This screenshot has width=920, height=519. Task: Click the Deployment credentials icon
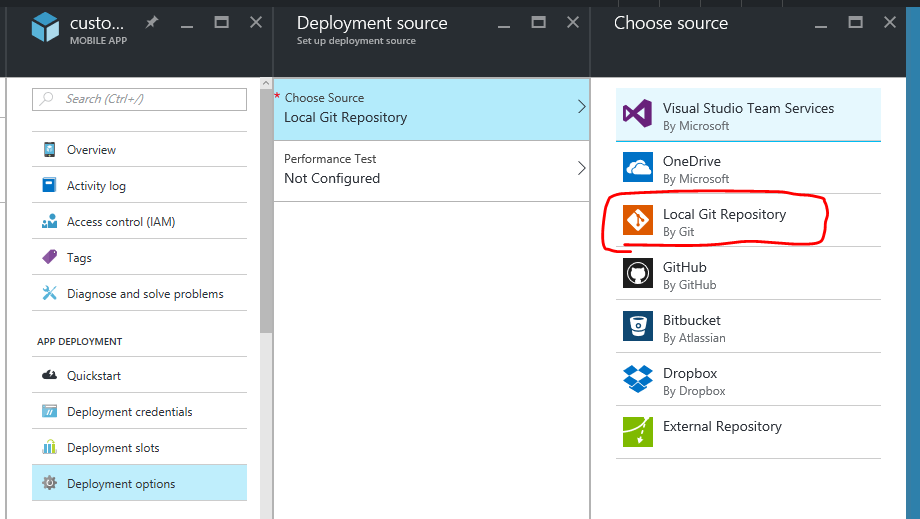pos(49,411)
